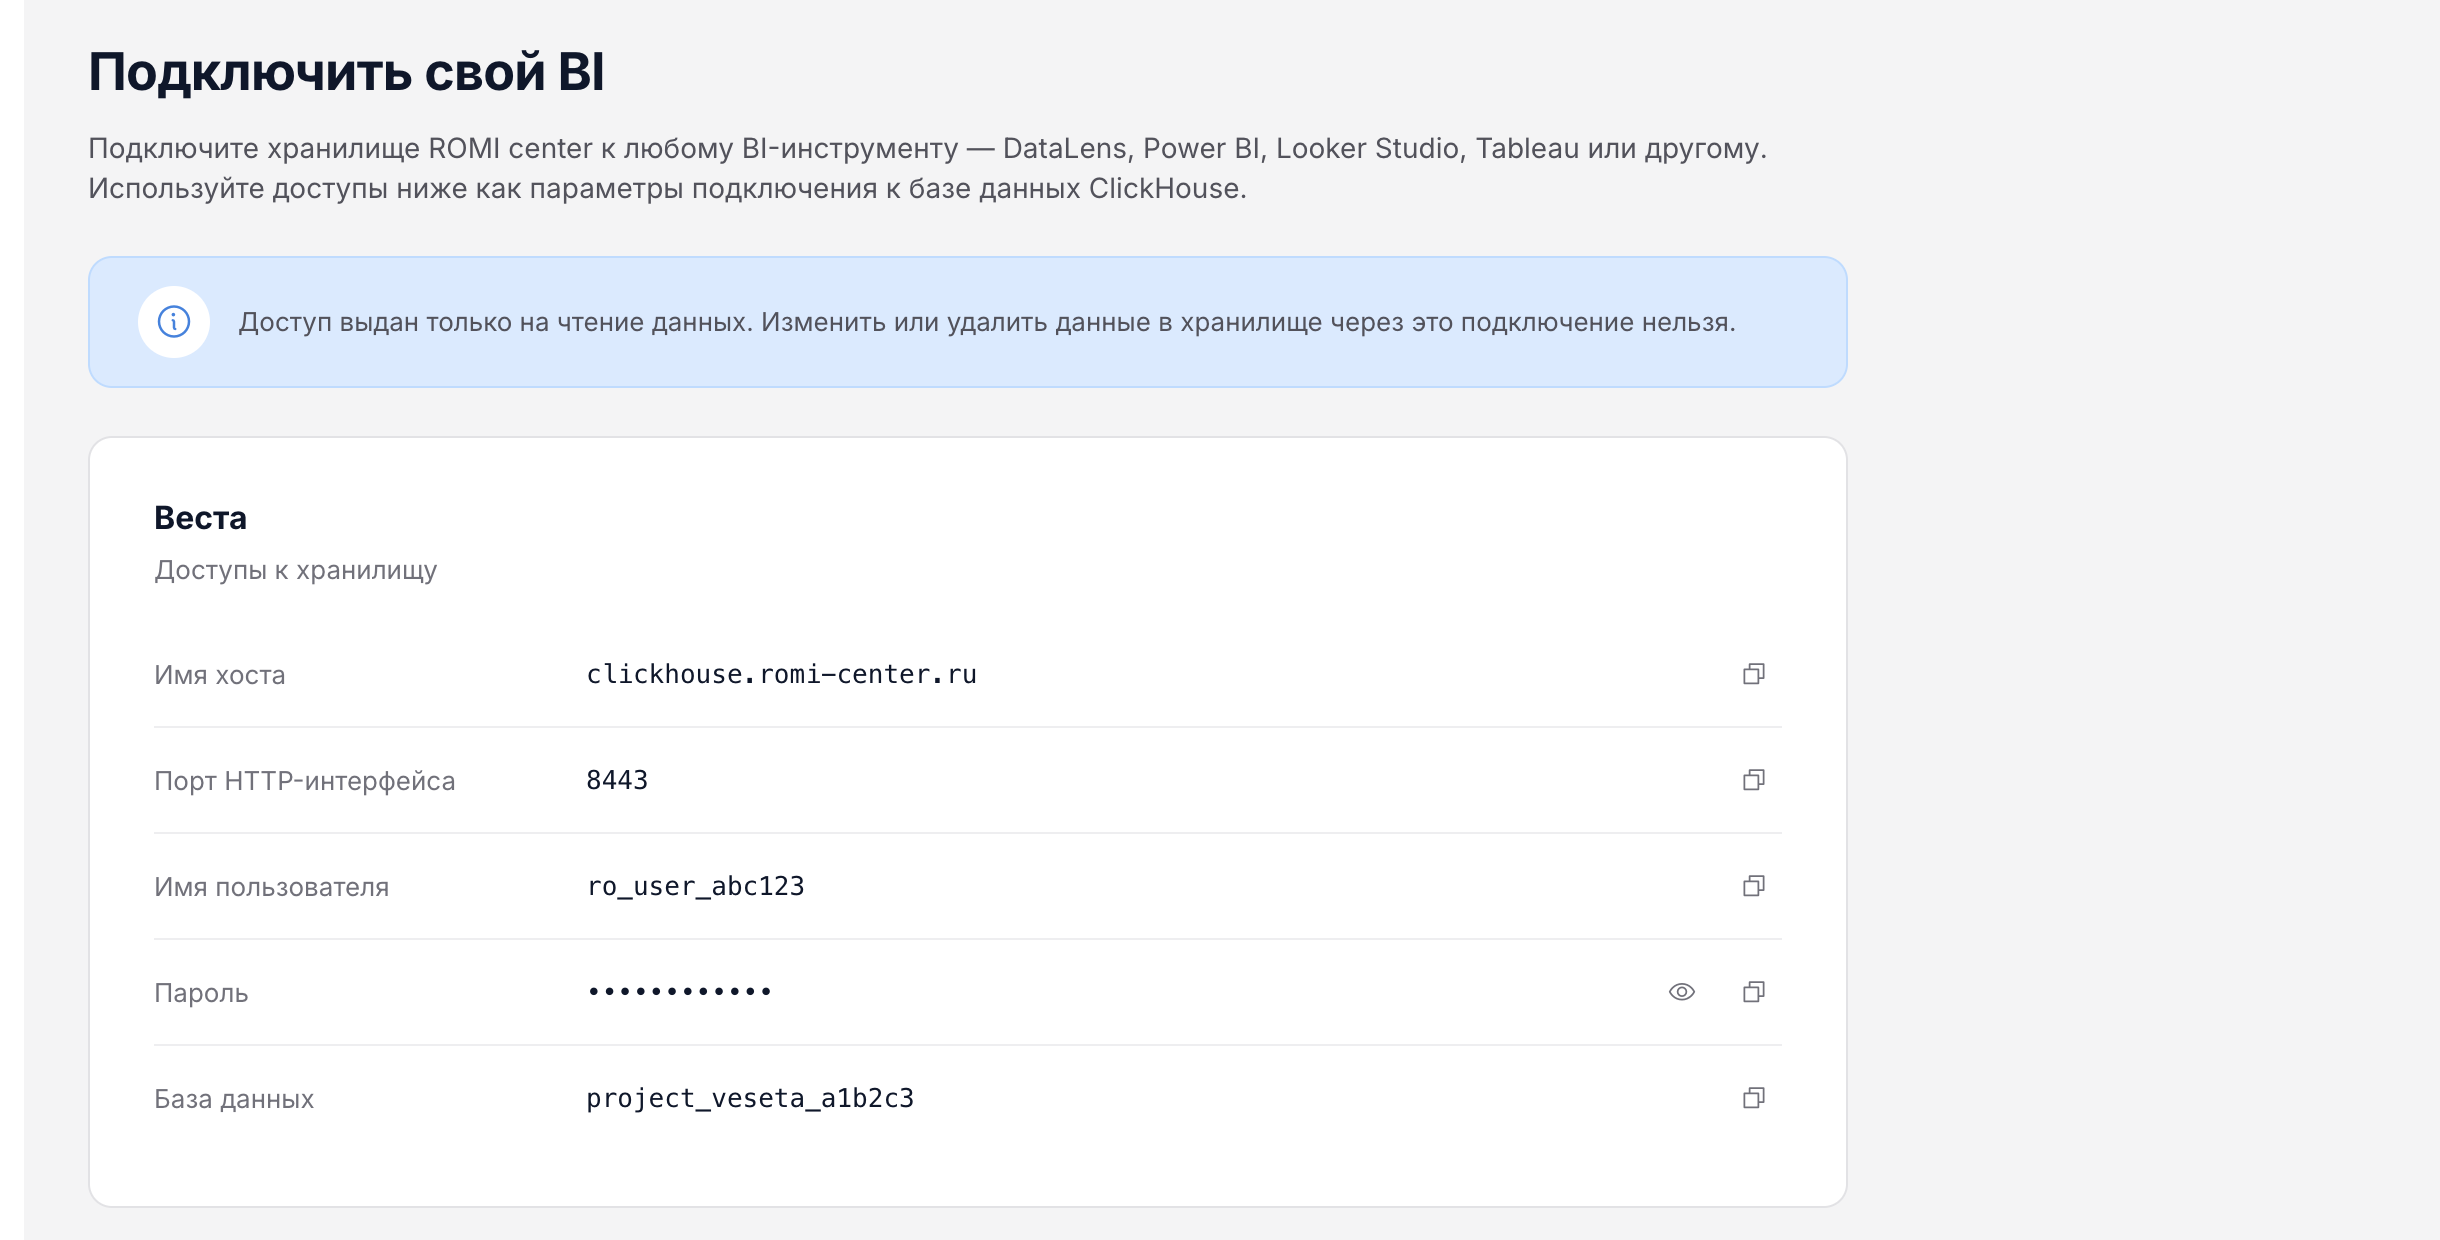Click the 'База данных' label
2440x1240 pixels.
(x=234, y=1099)
